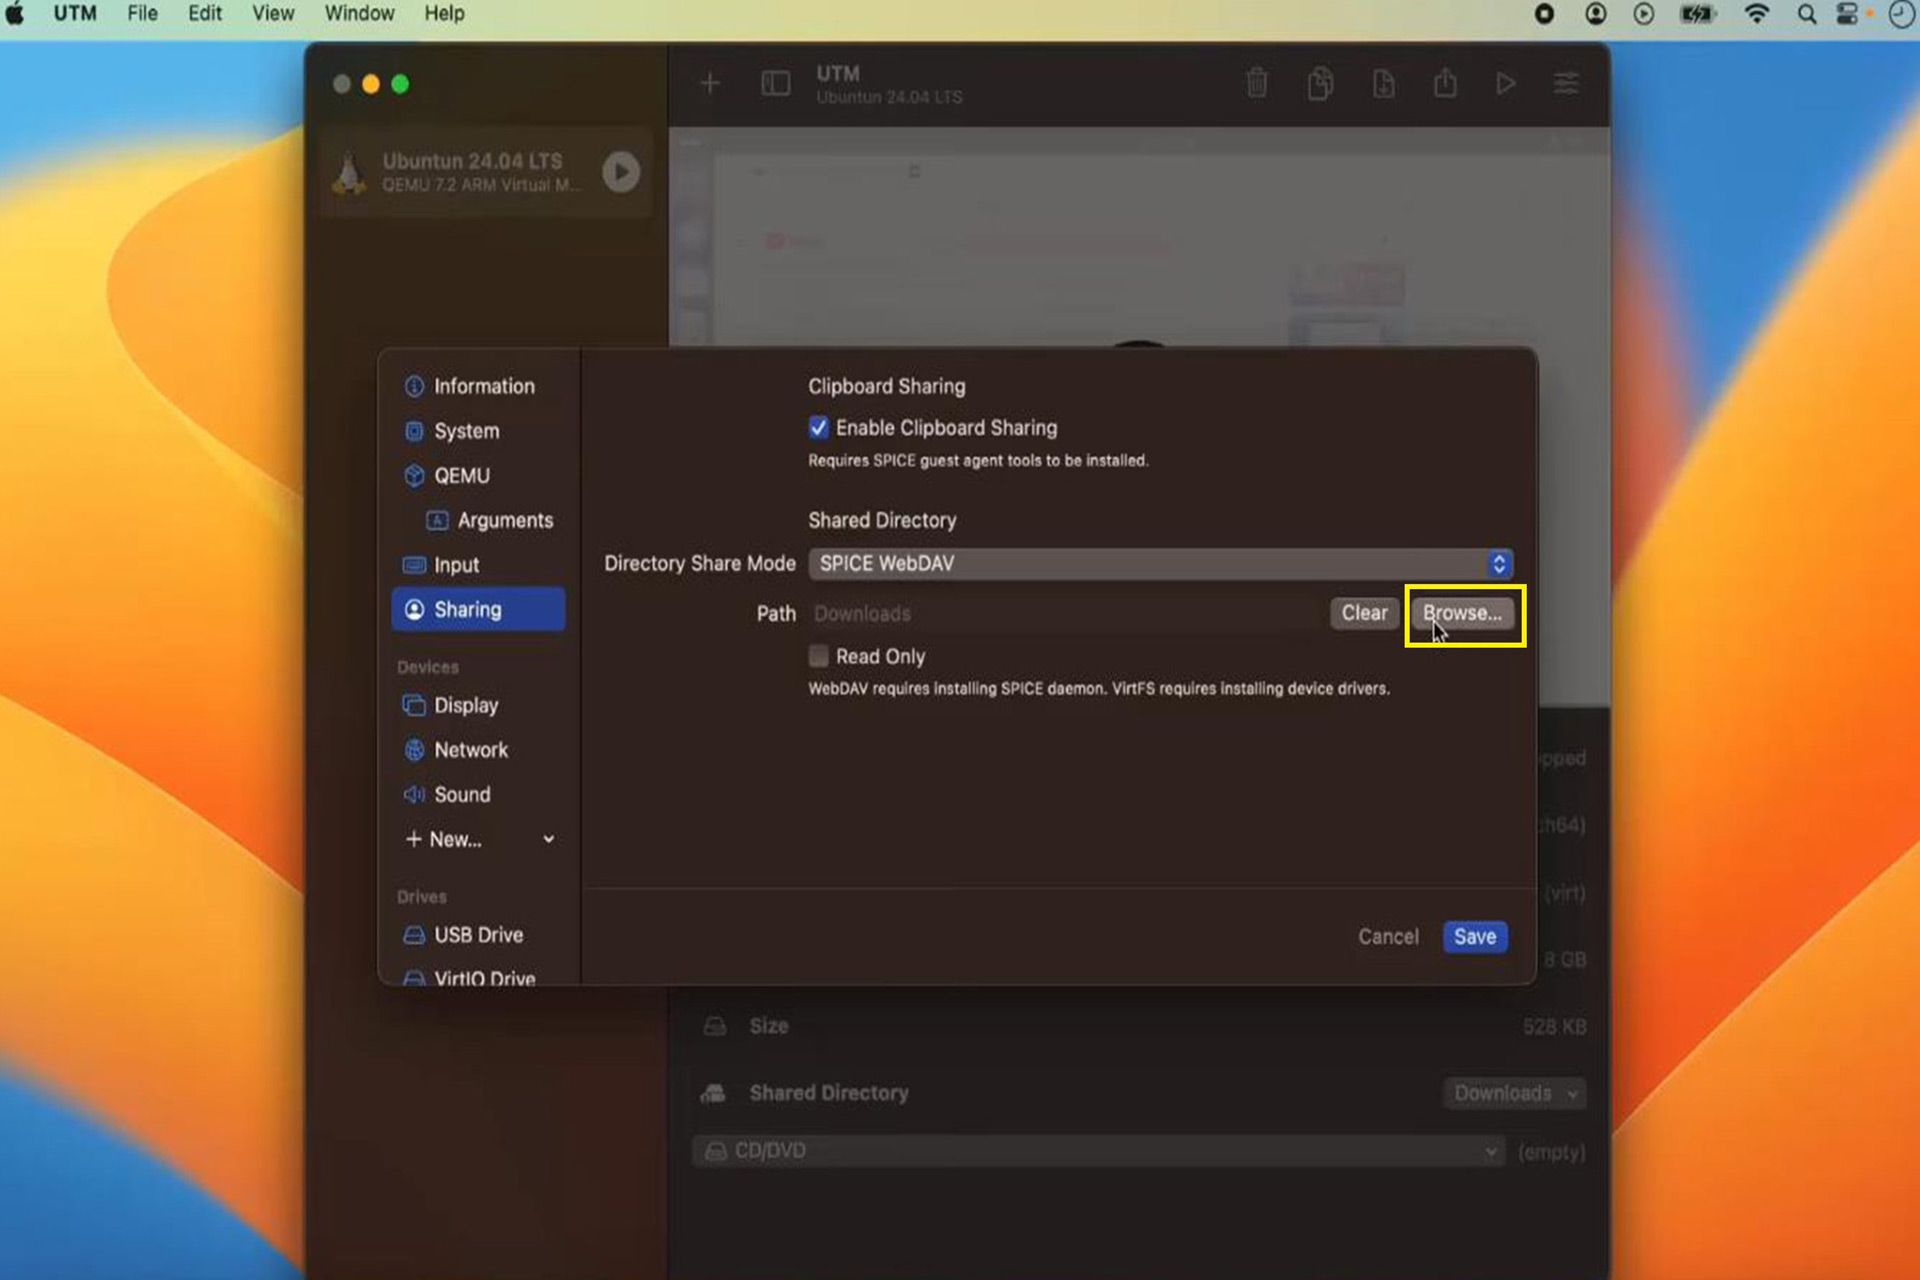1920x1280 pixels.
Task: Click the battery status icon
Action: pos(1697,14)
